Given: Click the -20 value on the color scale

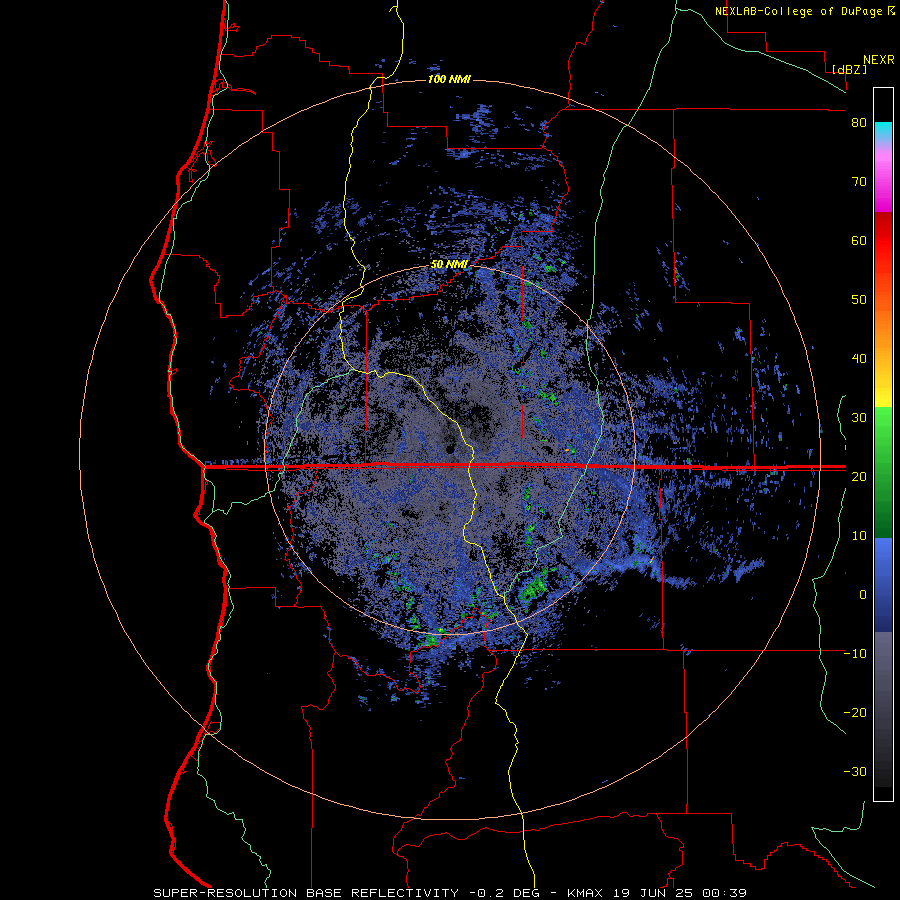Looking at the screenshot, I should coord(855,712).
